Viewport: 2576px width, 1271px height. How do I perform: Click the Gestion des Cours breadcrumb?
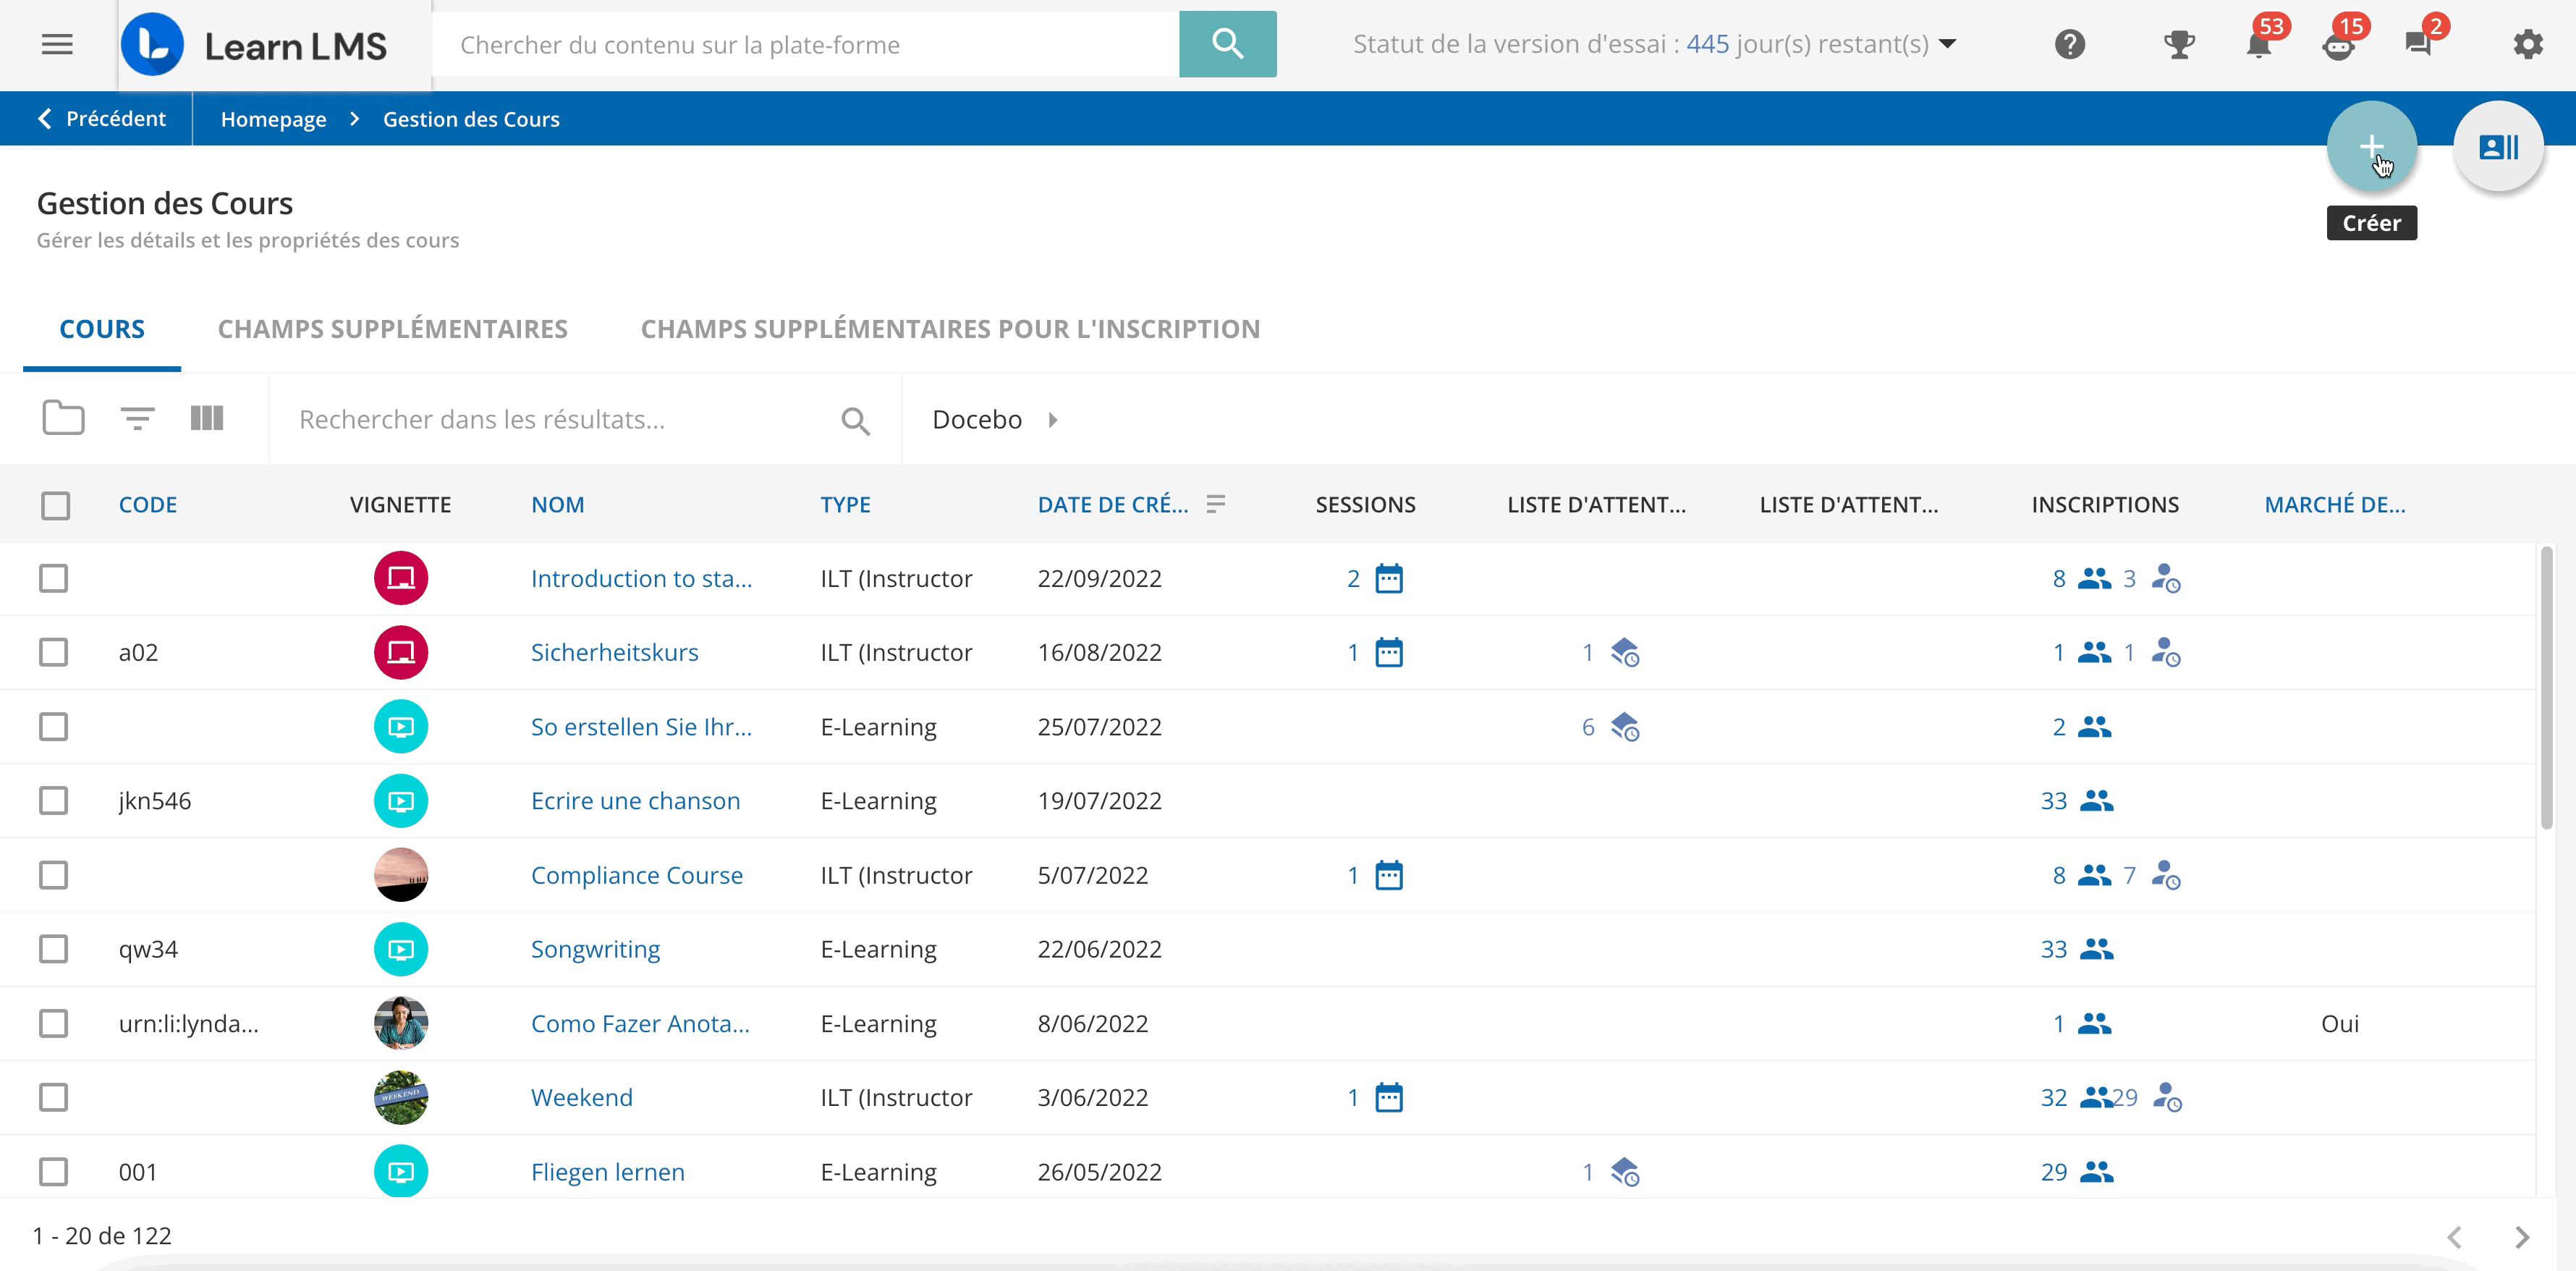click(471, 119)
